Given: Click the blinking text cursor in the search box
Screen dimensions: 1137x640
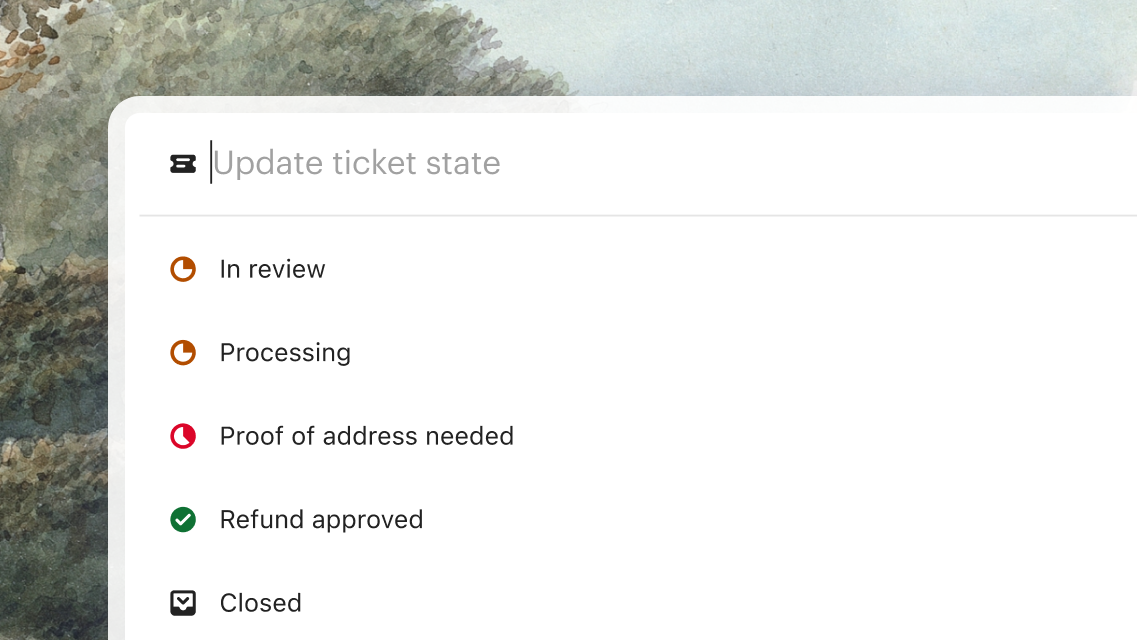Looking at the screenshot, I should pyautogui.click(x=211, y=163).
